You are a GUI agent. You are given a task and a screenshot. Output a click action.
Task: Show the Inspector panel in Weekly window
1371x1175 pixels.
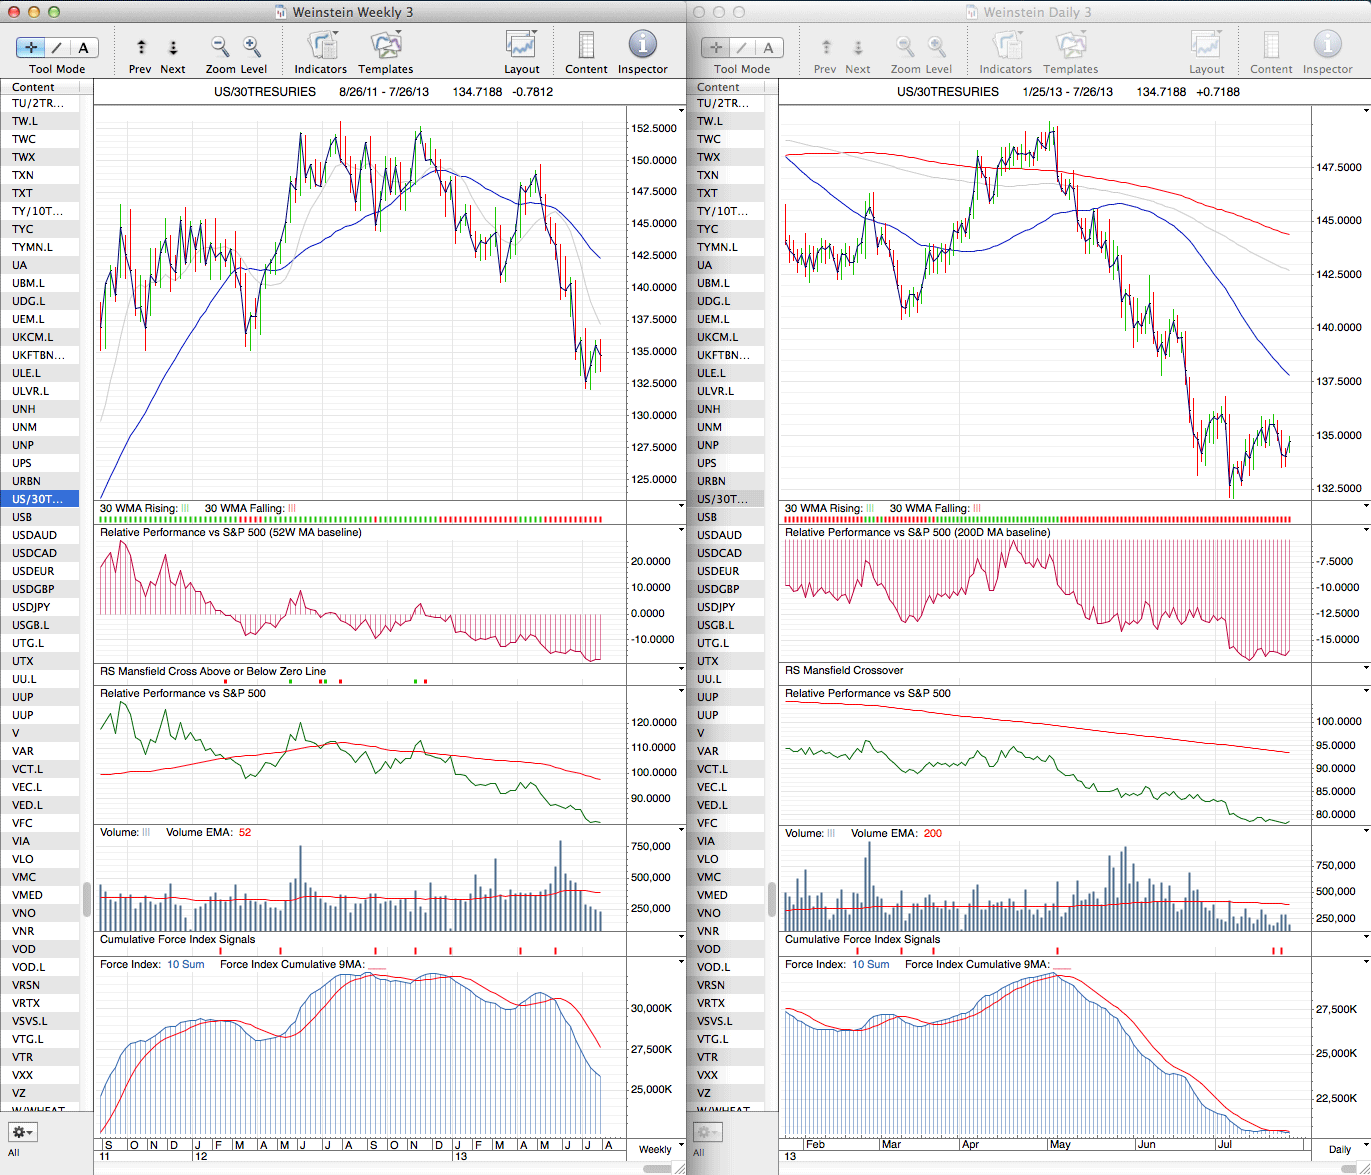[x=642, y=46]
